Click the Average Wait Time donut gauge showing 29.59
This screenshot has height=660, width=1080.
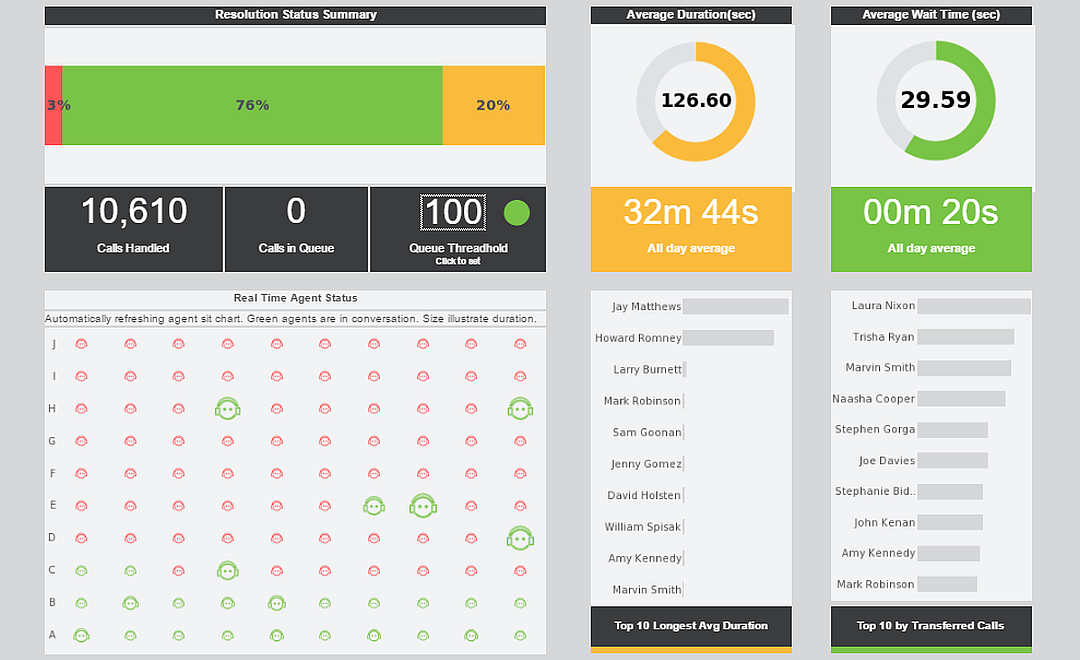[x=935, y=100]
